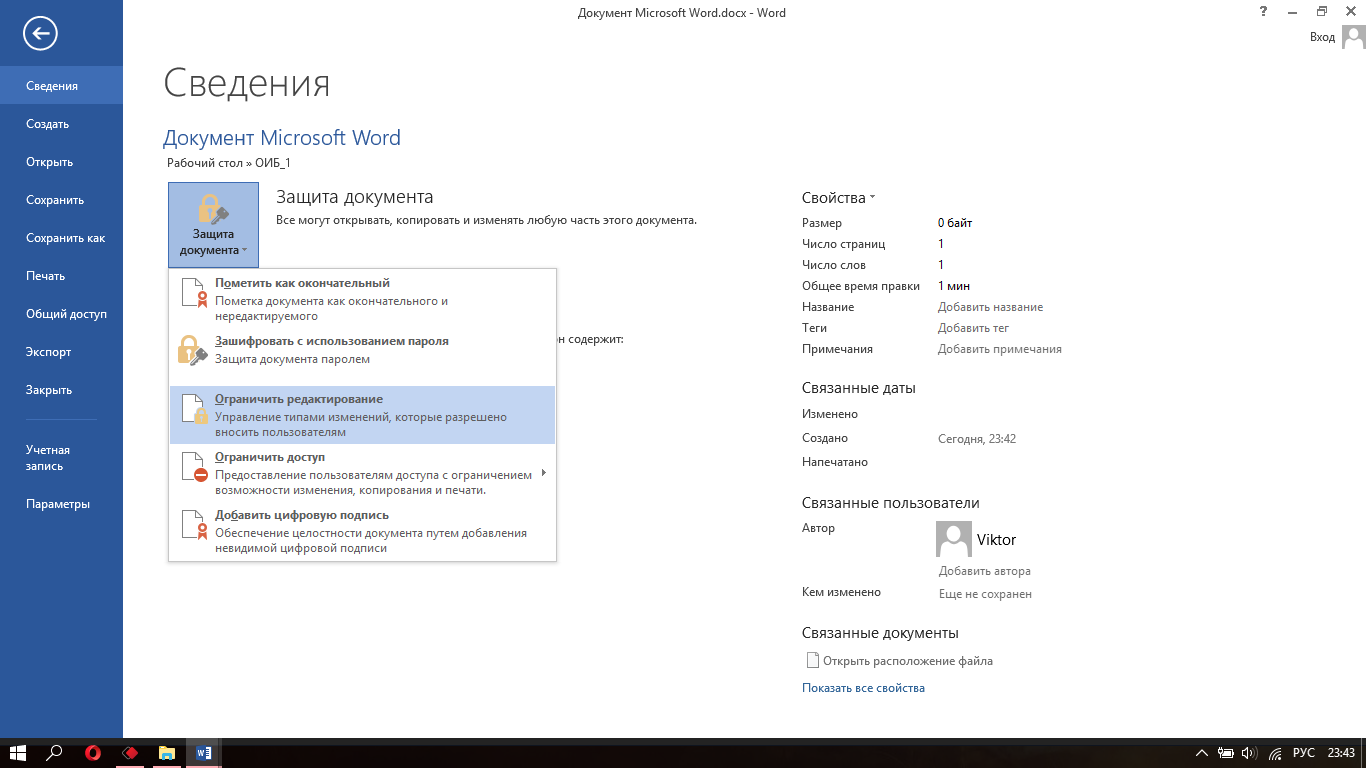Click the Ограничить редактирование lock page icon
Viewport: 1366px width, 768px height.
(193, 408)
